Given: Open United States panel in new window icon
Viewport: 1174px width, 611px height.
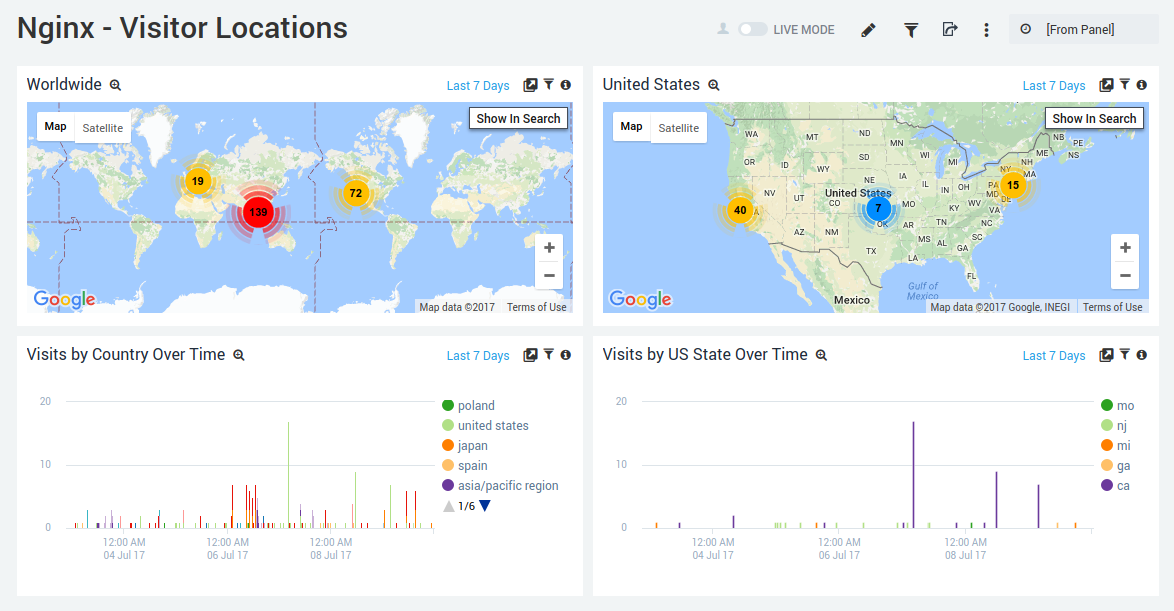Looking at the screenshot, I should 1106,85.
